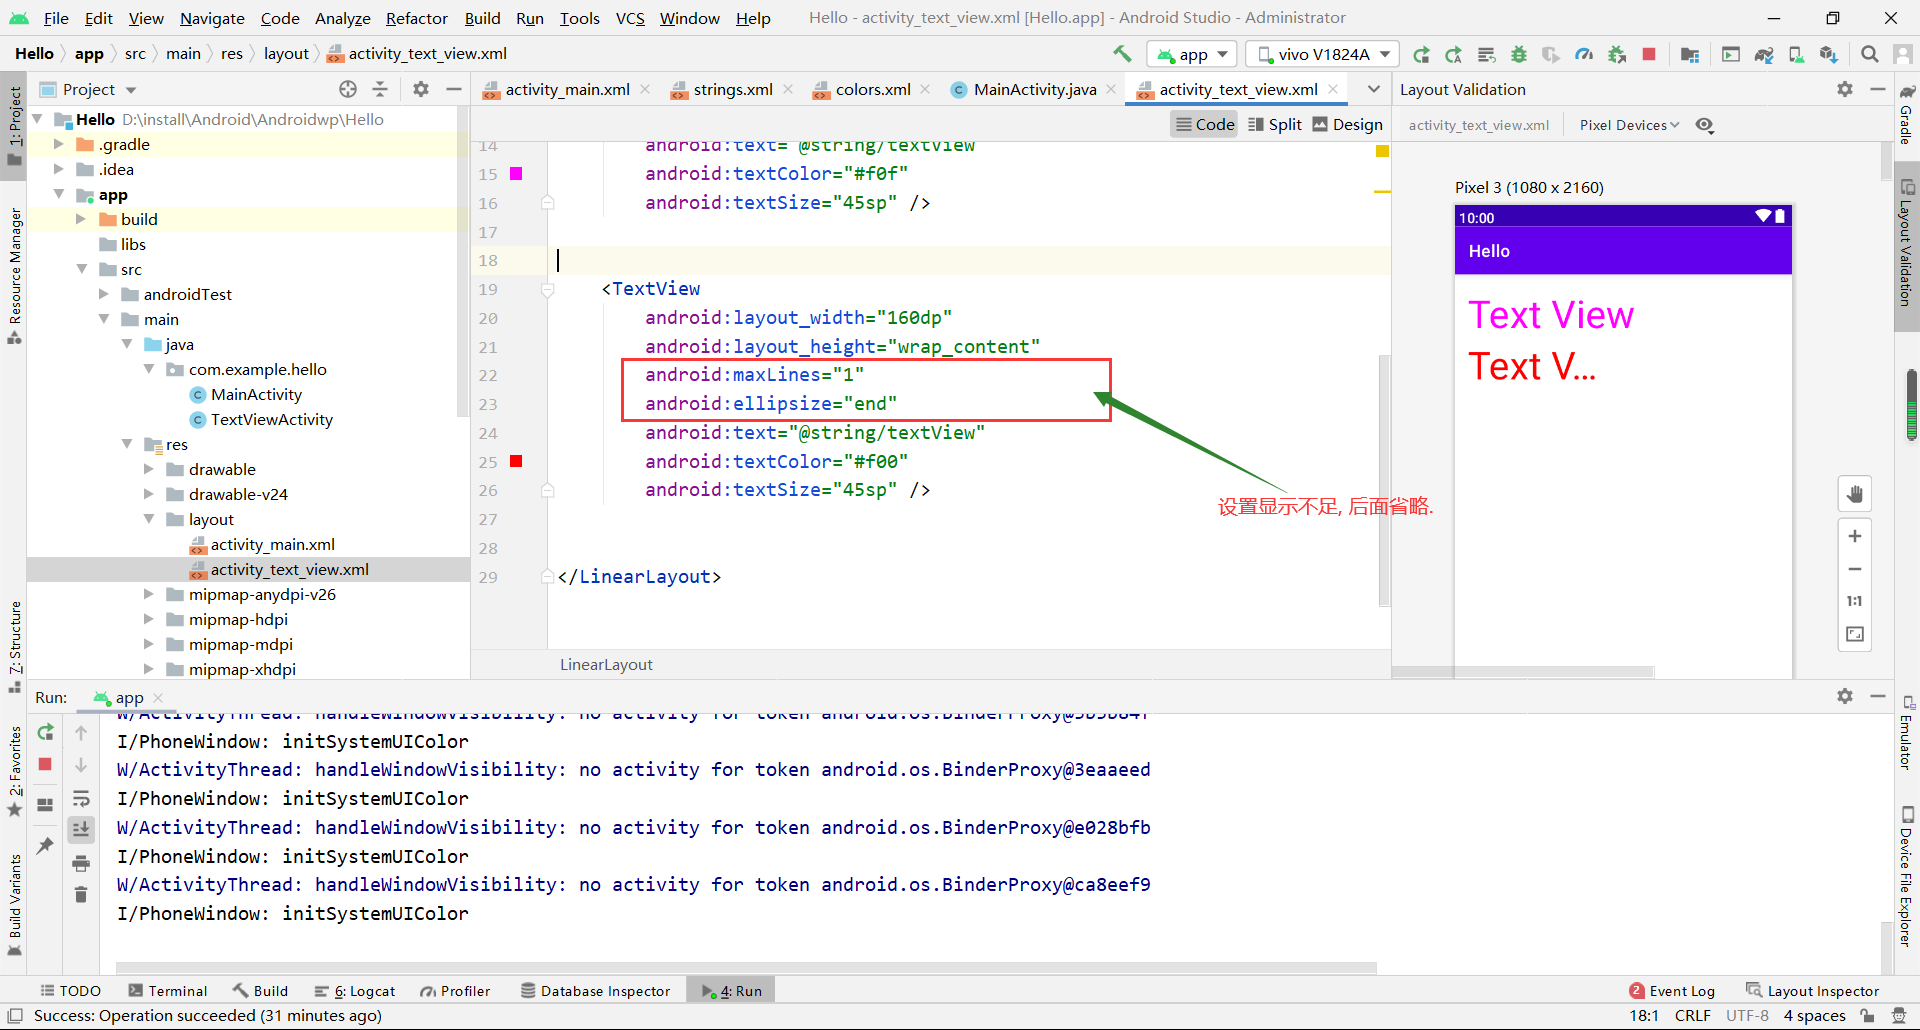Collapse the app module node
The image size is (1920, 1030).
tap(58, 194)
